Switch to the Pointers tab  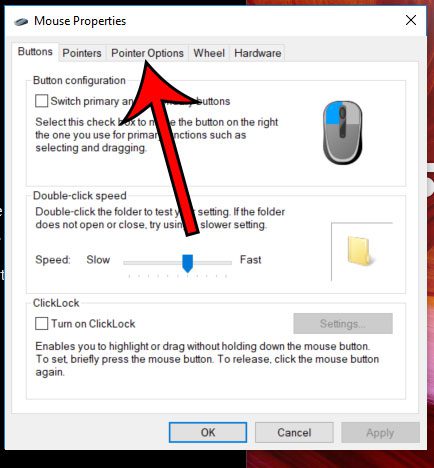click(x=82, y=53)
